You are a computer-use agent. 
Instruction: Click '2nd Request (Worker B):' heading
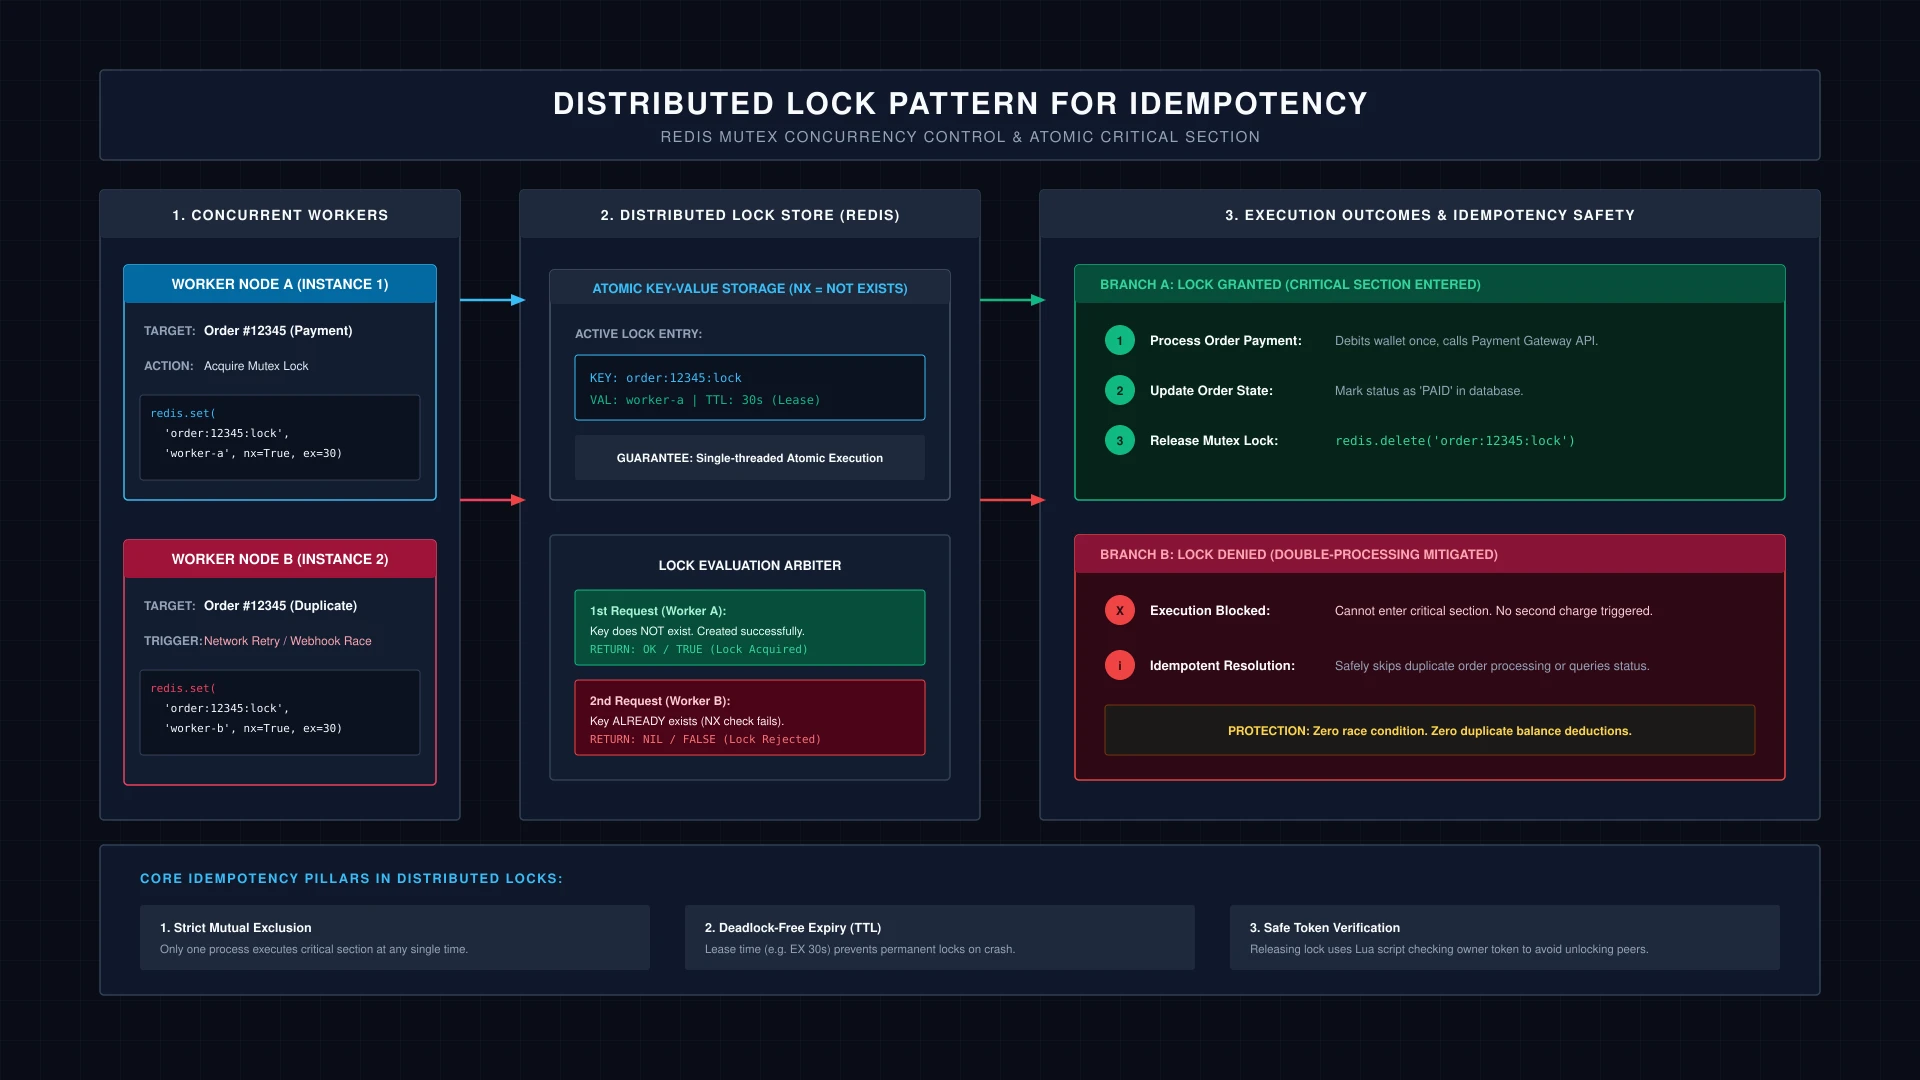pyautogui.click(x=660, y=701)
